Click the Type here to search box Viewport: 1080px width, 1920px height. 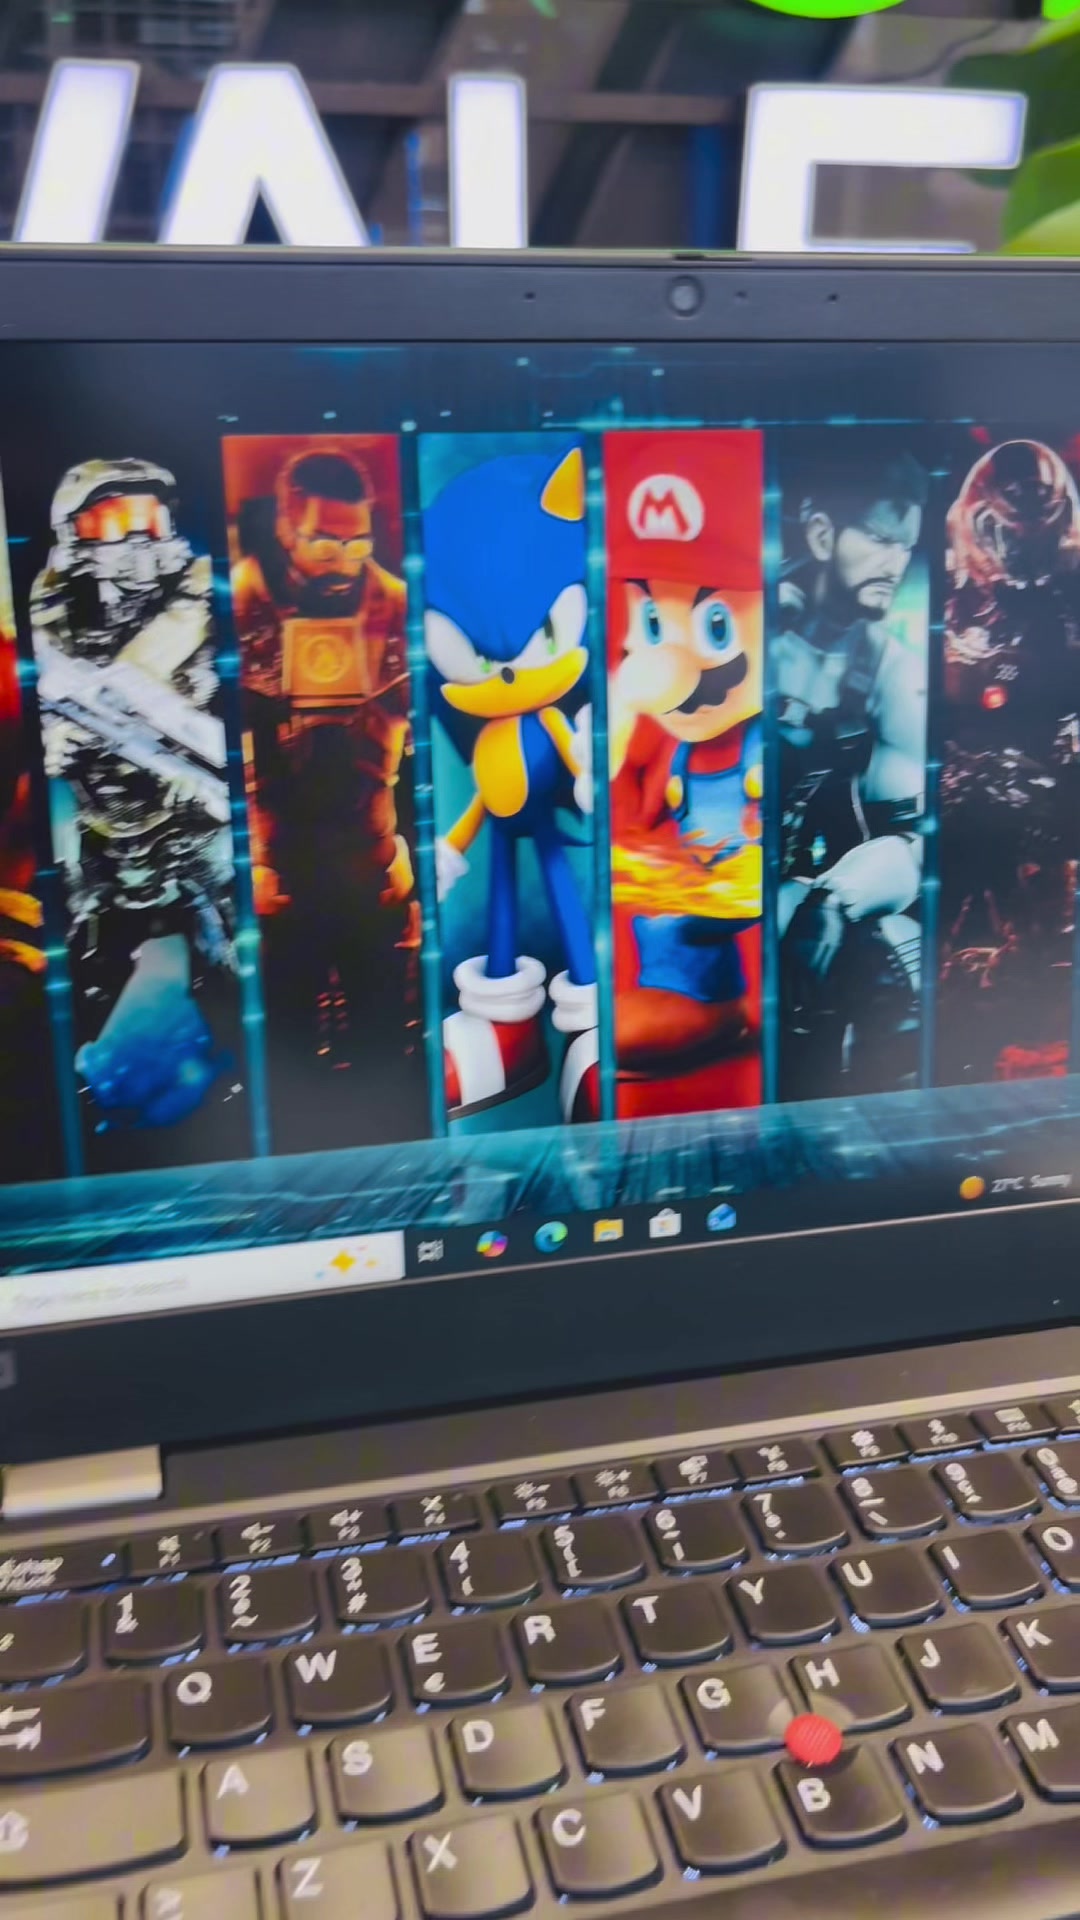(x=200, y=1278)
